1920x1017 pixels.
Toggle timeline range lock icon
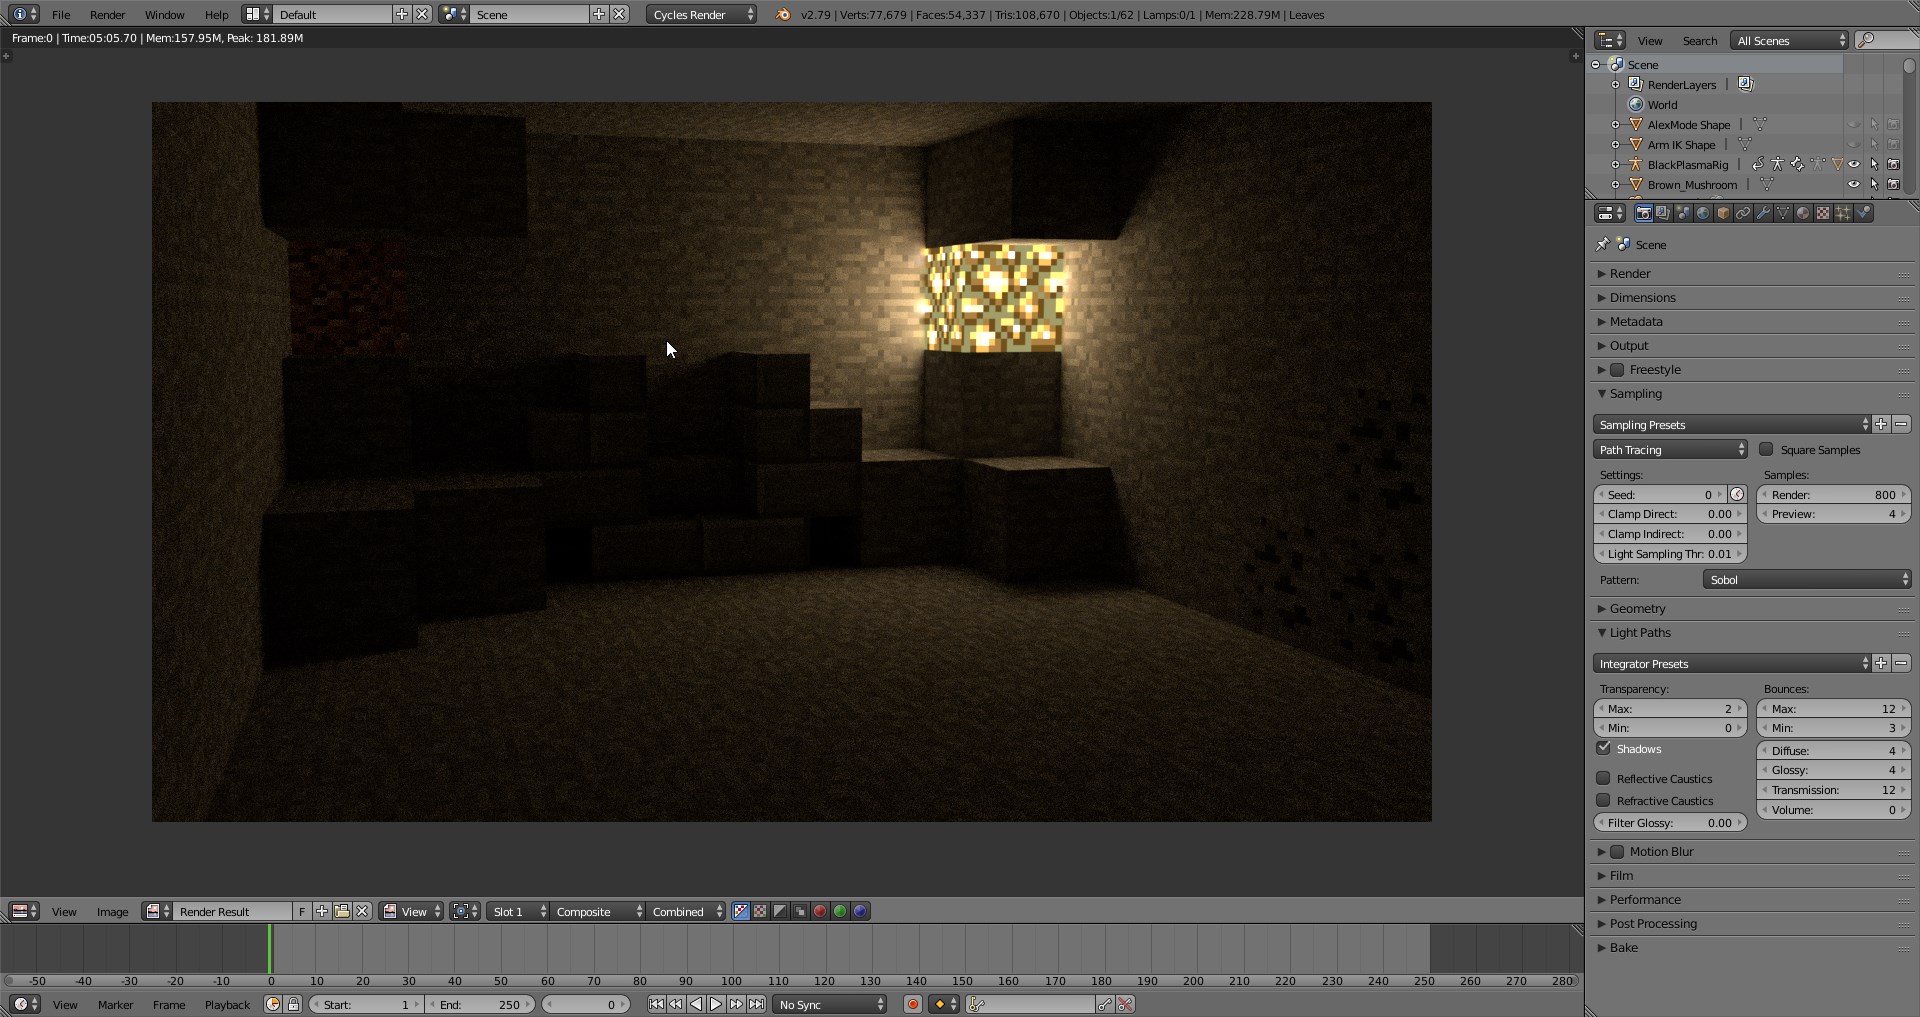tap(293, 1004)
